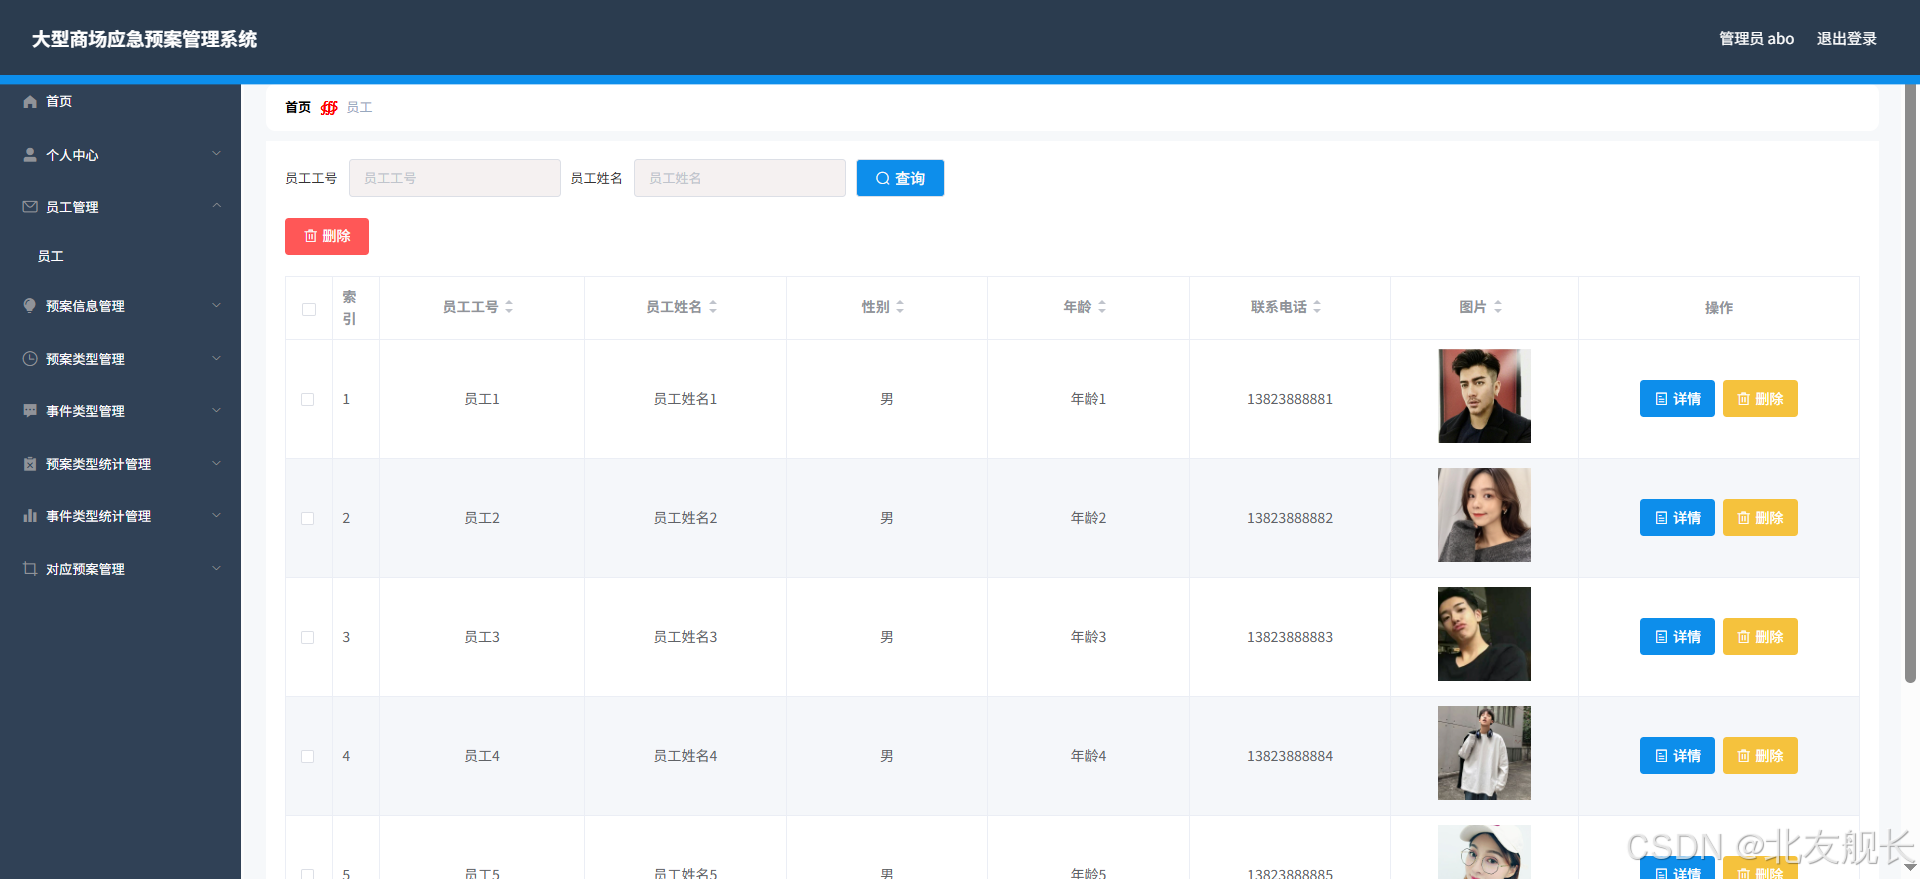Click the bar chart icon beside 事件类型统计管理
The height and width of the screenshot is (879, 1920).
click(x=30, y=516)
